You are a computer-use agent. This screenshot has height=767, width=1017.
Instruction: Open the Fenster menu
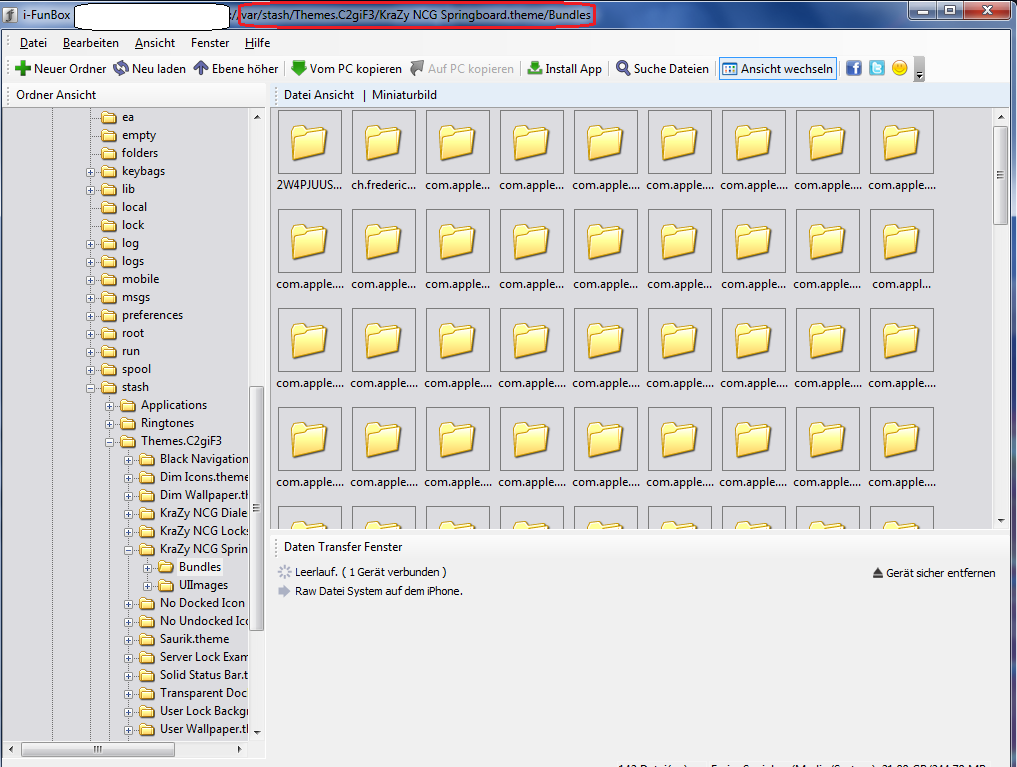click(209, 43)
